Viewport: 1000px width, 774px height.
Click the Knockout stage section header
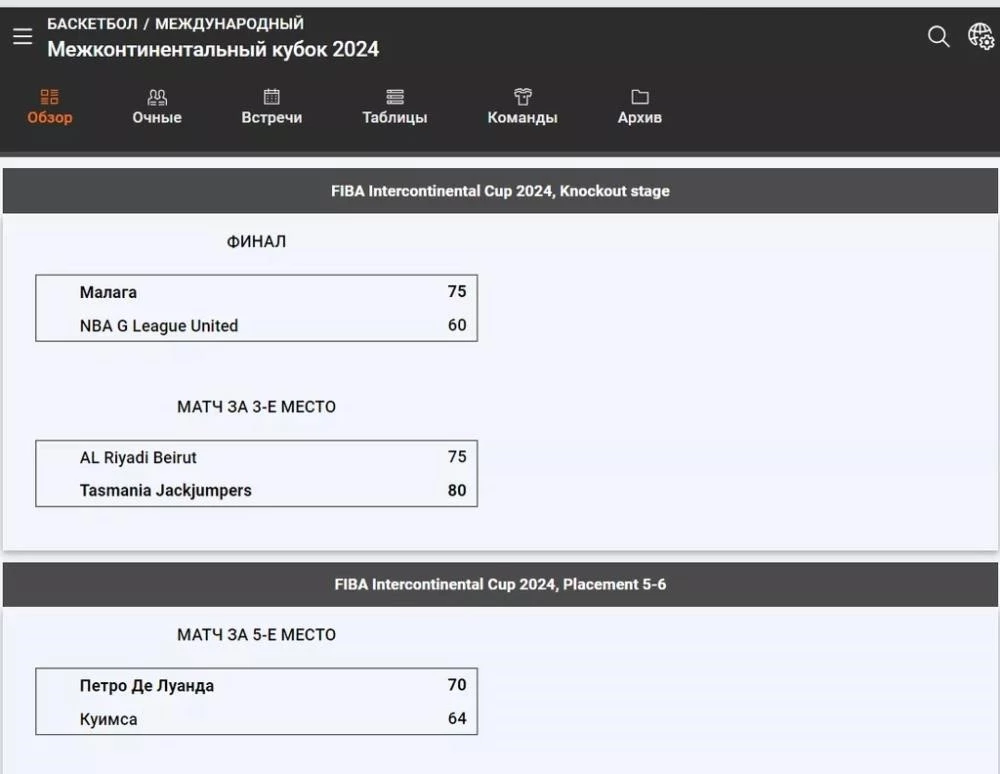coord(500,191)
